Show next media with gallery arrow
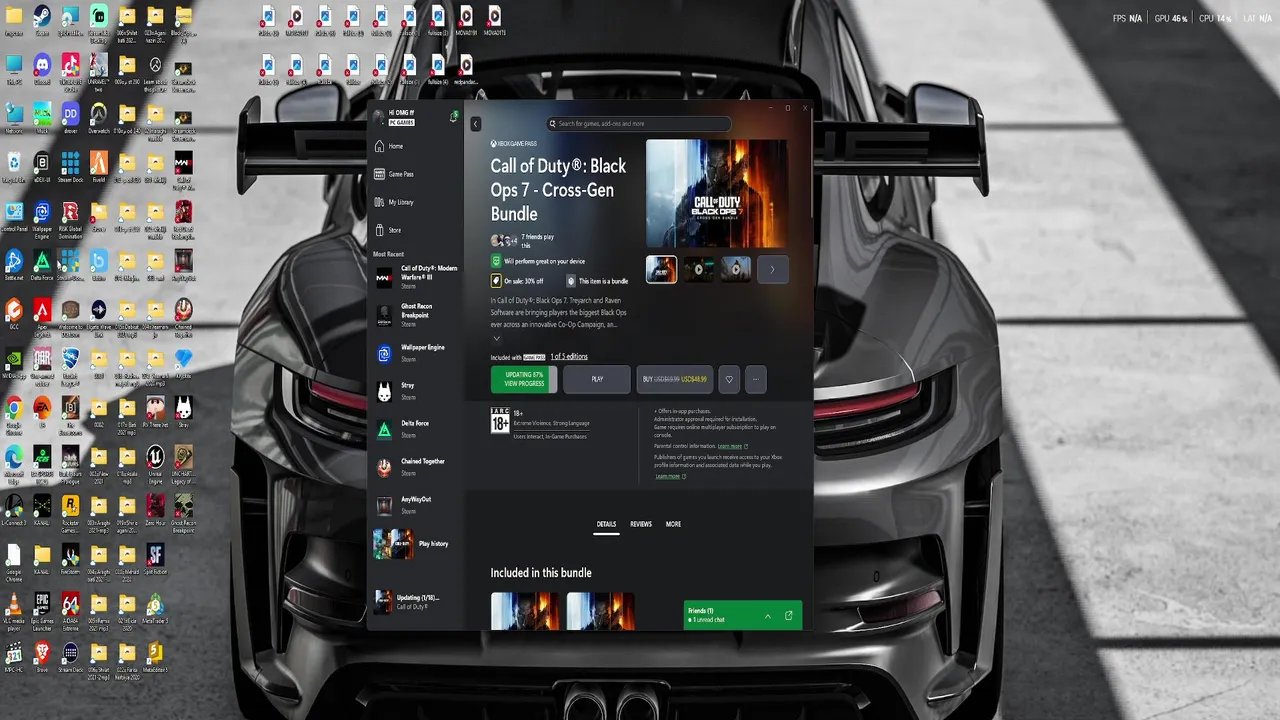1280x720 pixels. (x=772, y=269)
